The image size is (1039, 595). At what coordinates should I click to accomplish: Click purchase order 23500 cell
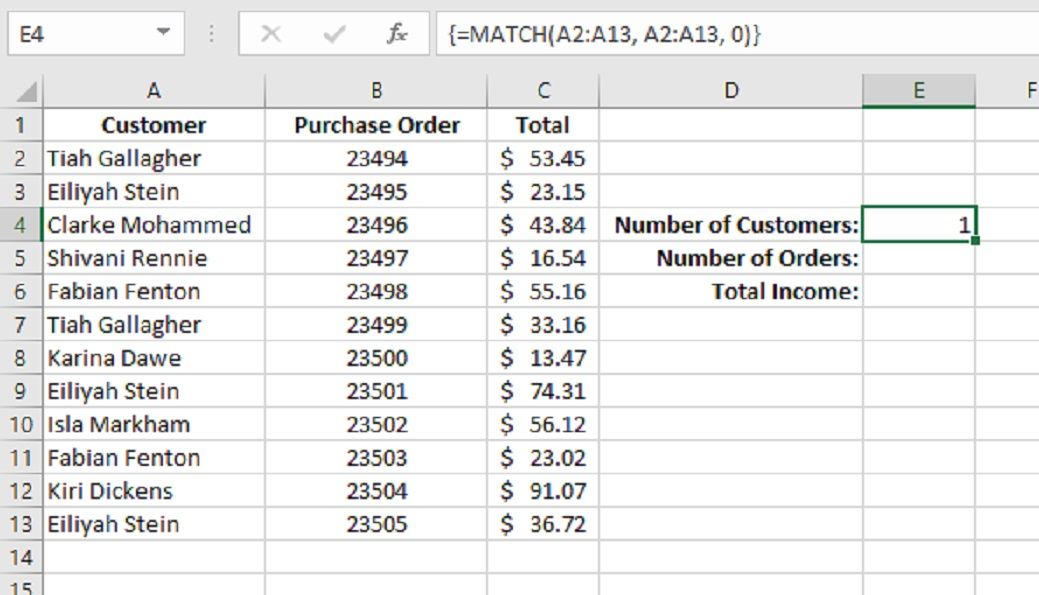coord(376,358)
